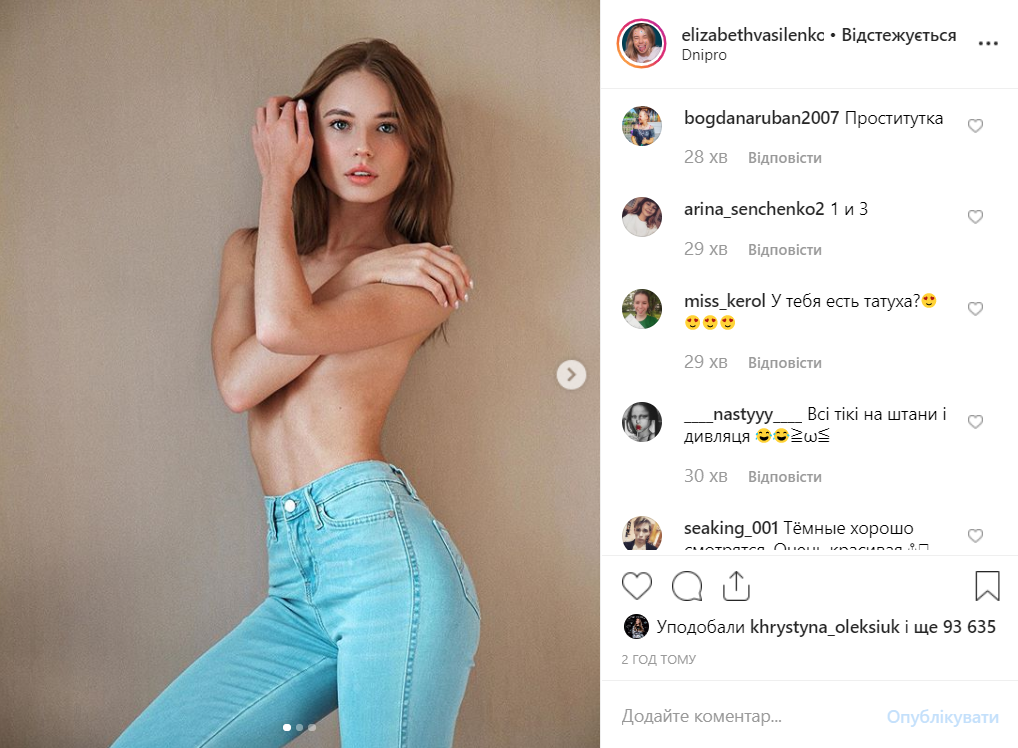Screen dimensions: 1018x748
Task: Save the post with the bookmark icon
Action: pyautogui.click(x=987, y=586)
